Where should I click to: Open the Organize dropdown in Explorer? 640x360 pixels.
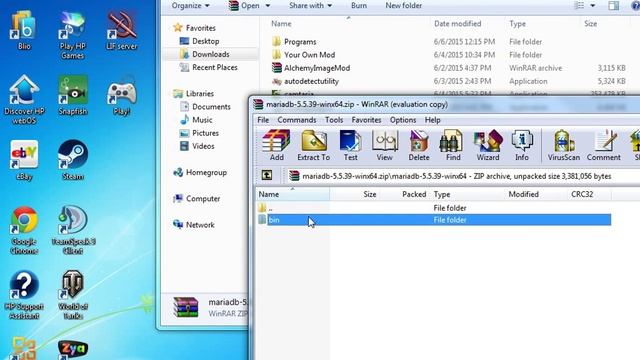click(190, 6)
